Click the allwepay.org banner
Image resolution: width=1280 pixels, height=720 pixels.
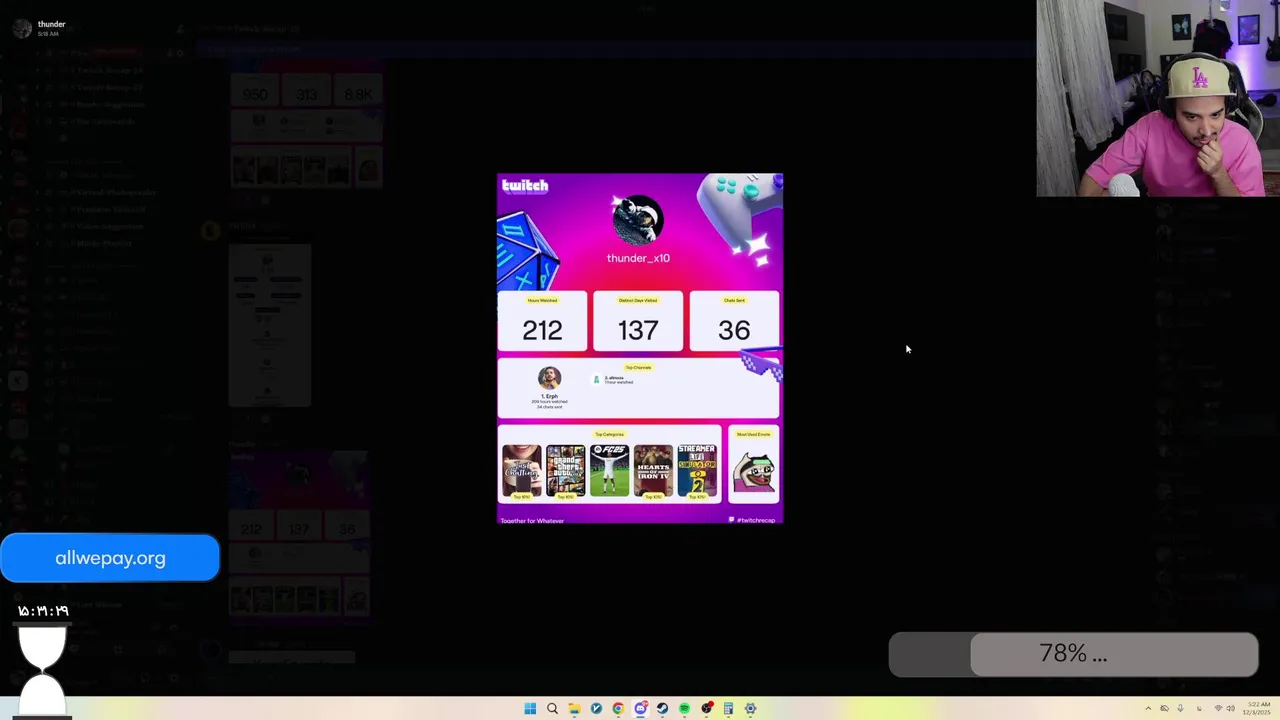(x=110, y=558)
